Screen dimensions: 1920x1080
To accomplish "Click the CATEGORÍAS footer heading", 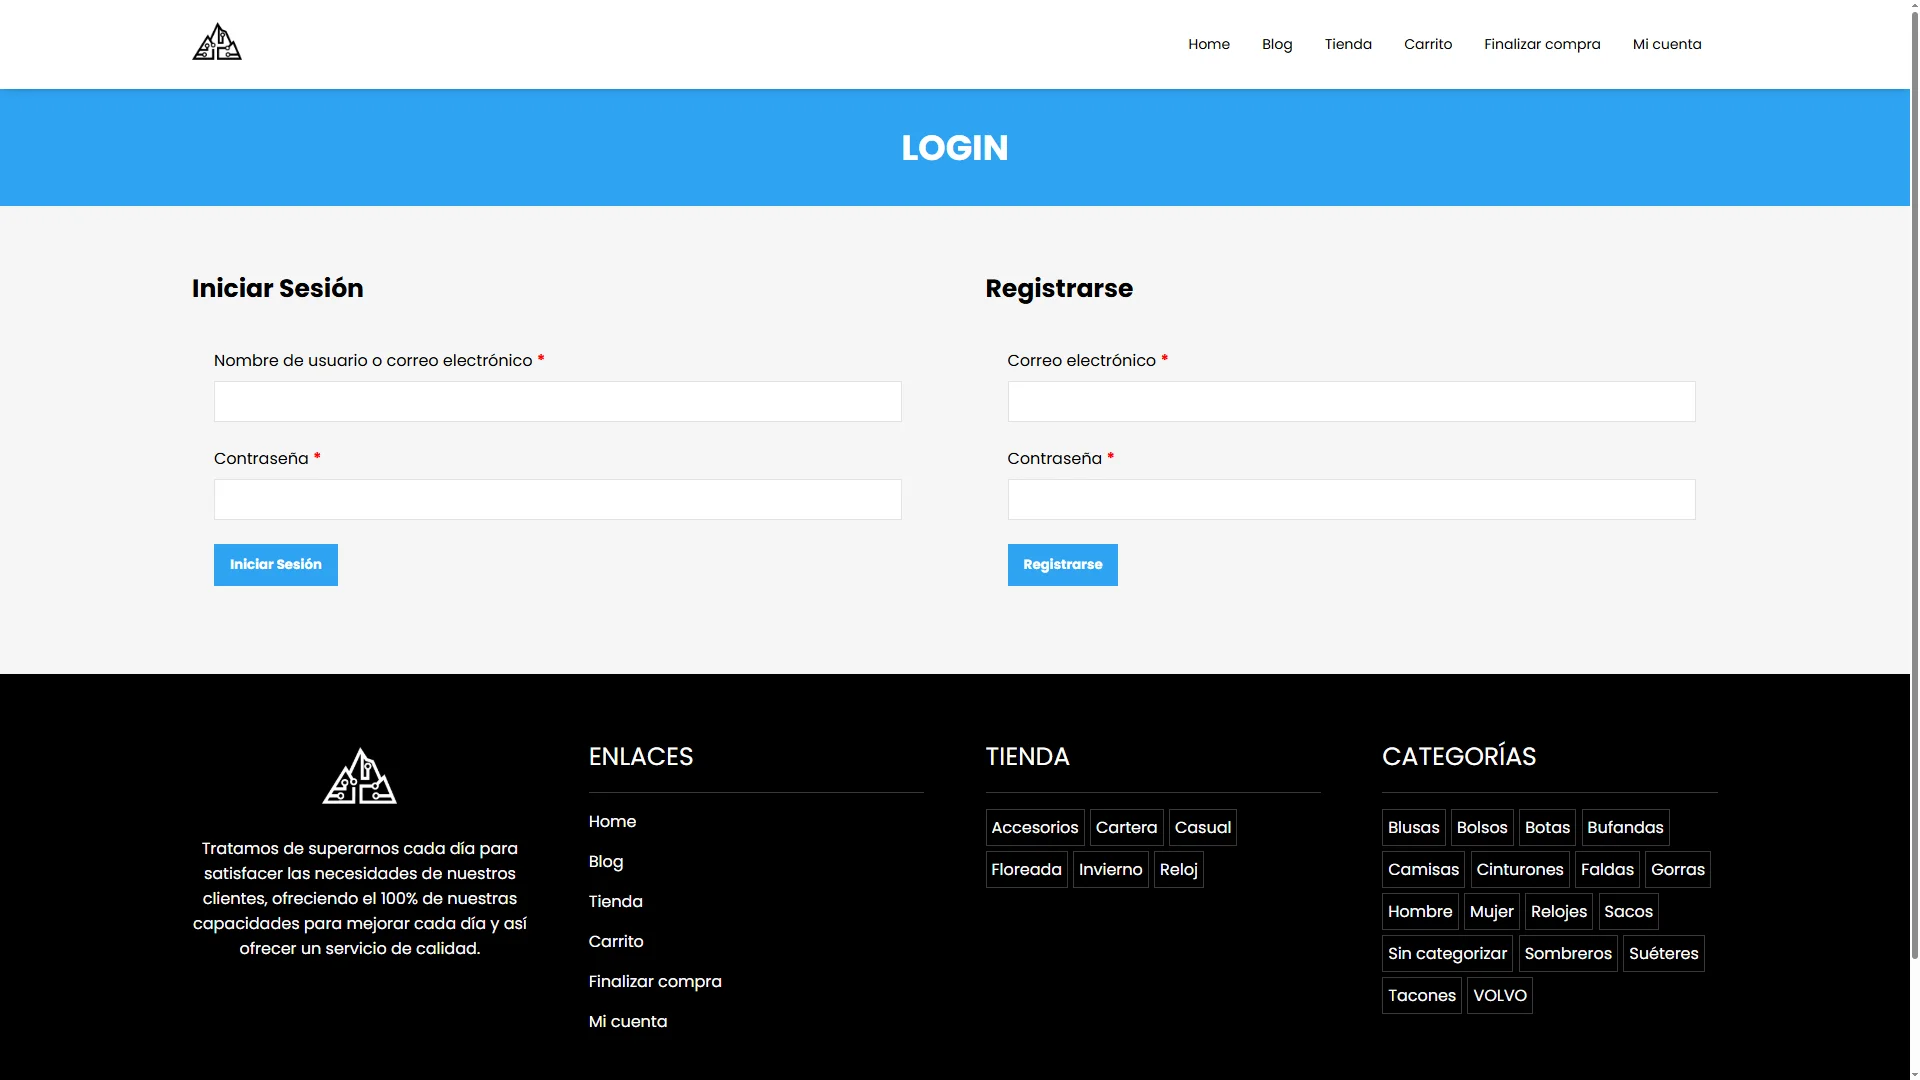I will [1459, 756].
